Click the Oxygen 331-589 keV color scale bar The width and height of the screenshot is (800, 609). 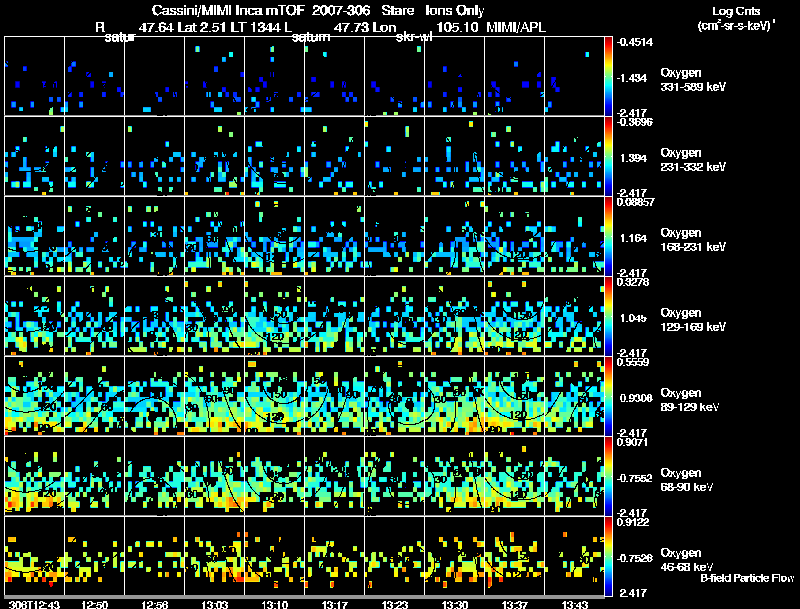pos(608,76)
